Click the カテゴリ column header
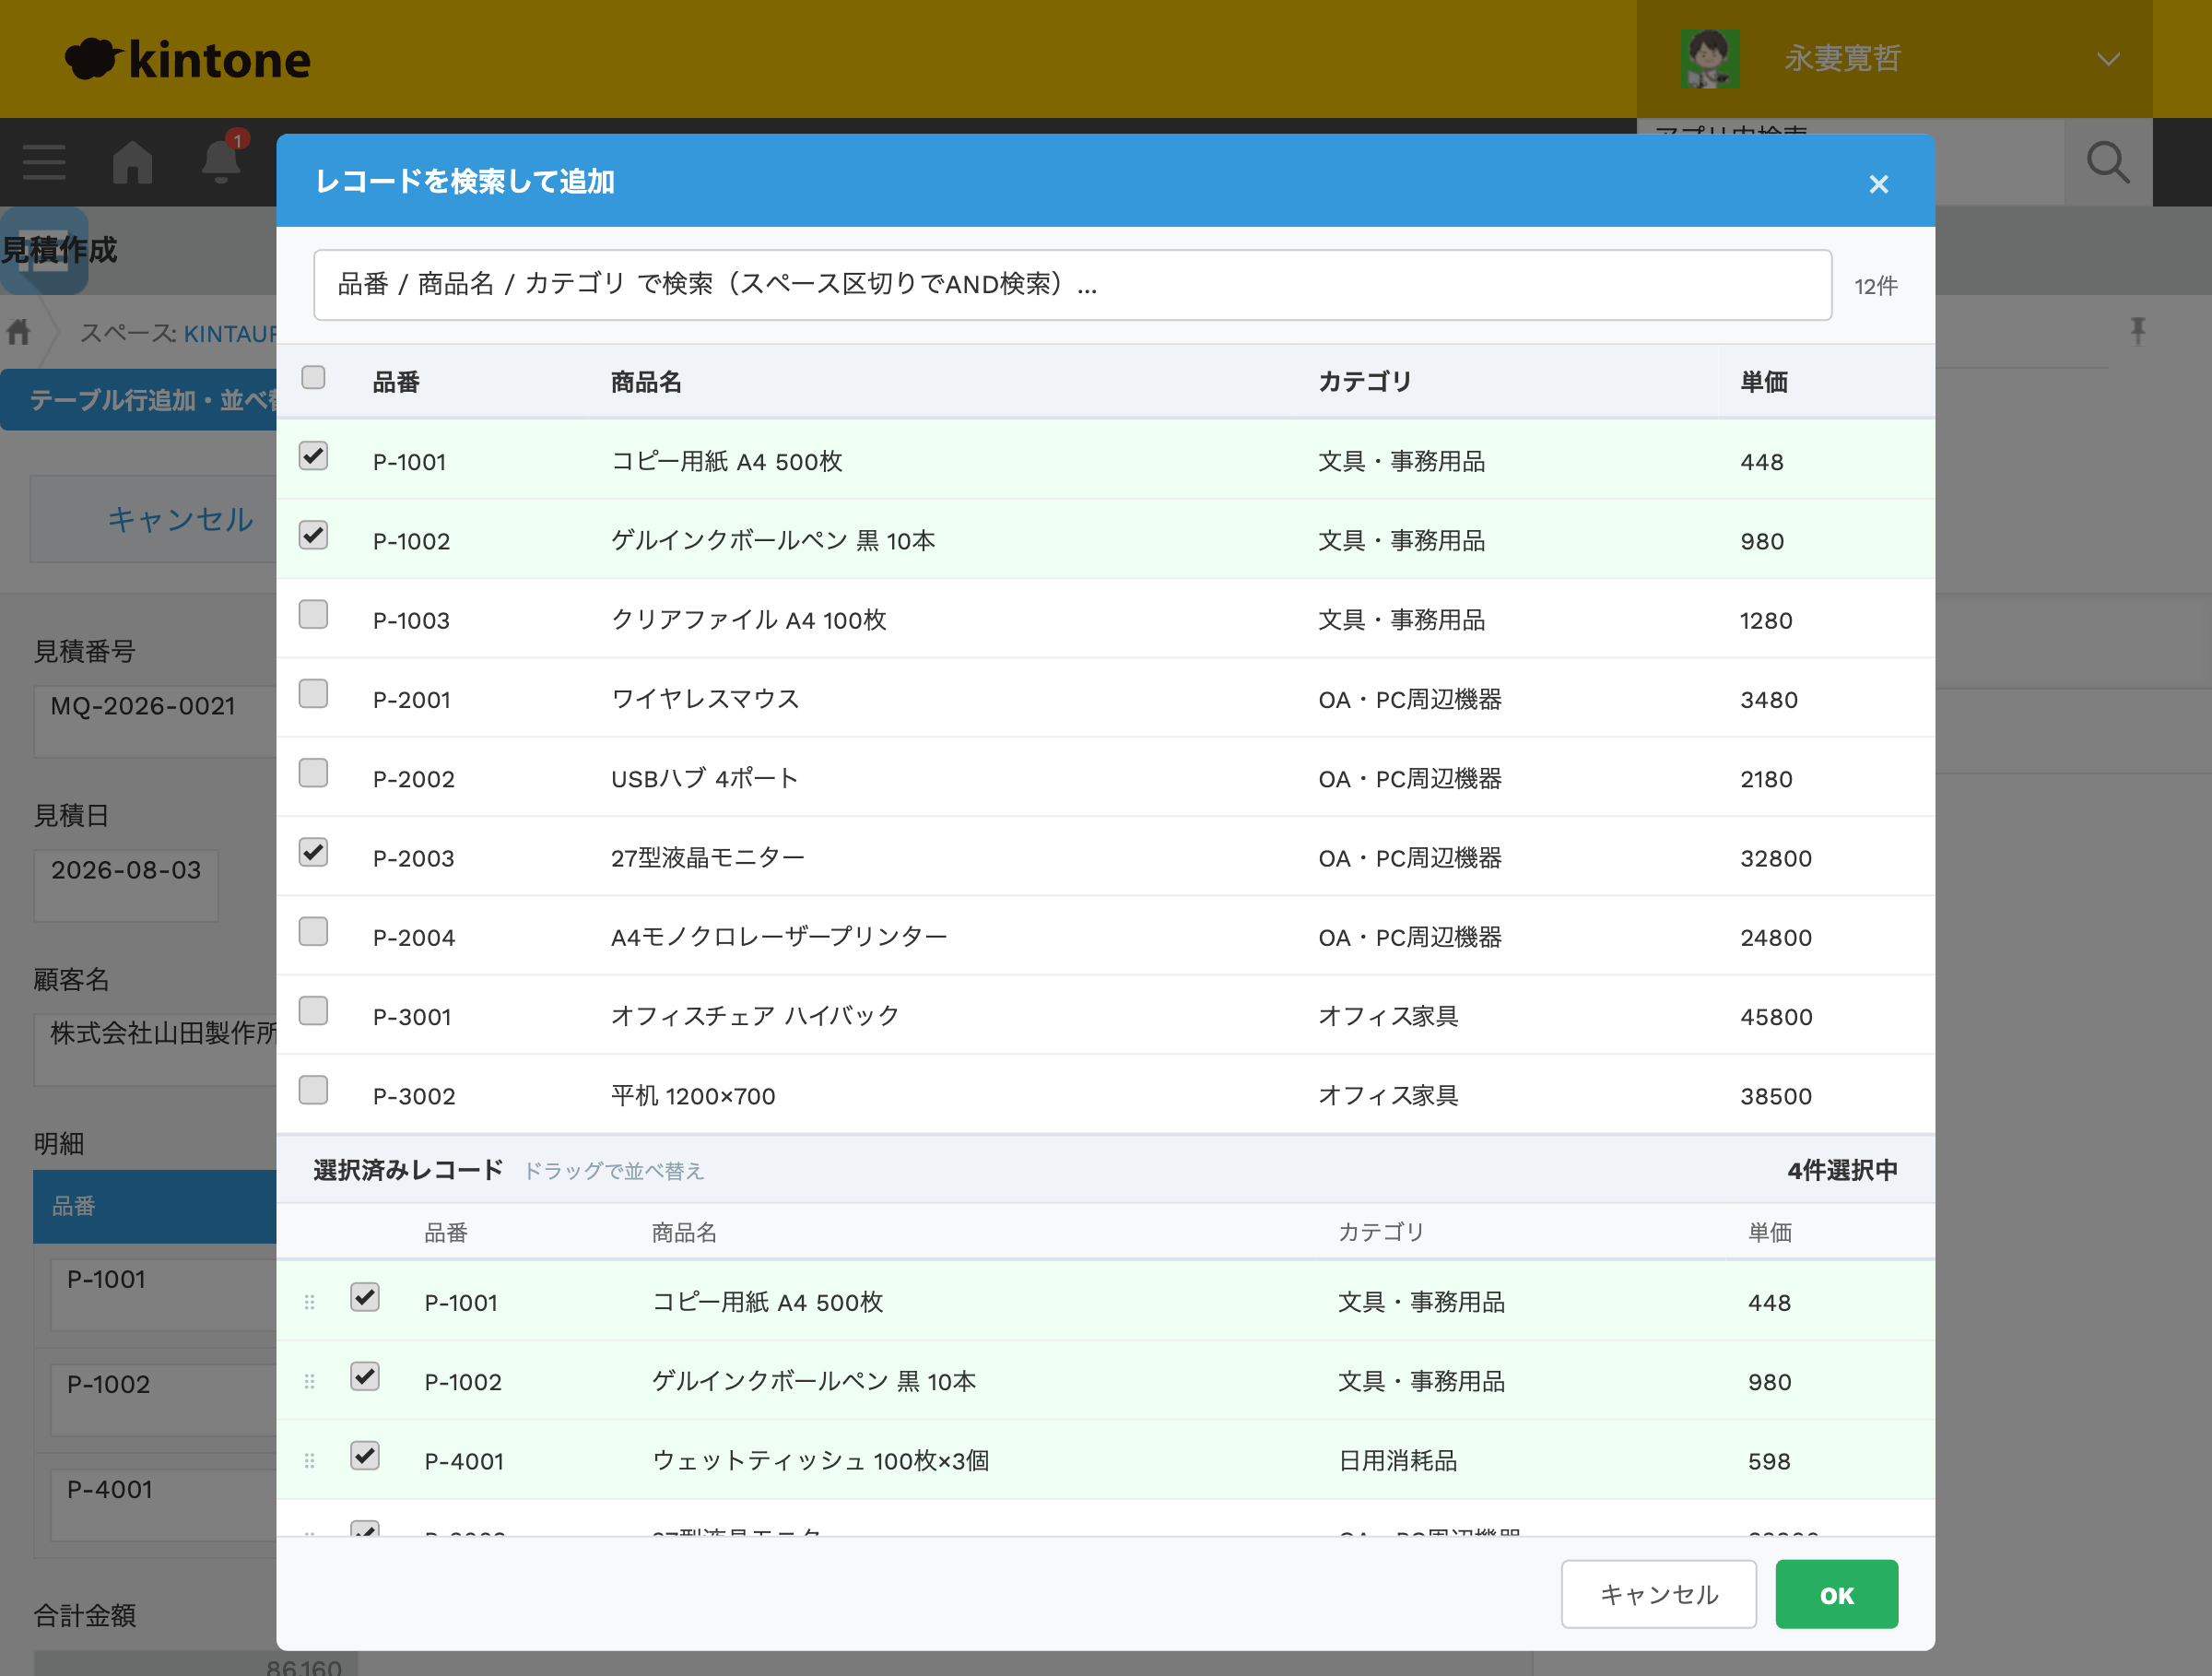Viewport: 2212px width, 1676px height. tap(1365, 382)
